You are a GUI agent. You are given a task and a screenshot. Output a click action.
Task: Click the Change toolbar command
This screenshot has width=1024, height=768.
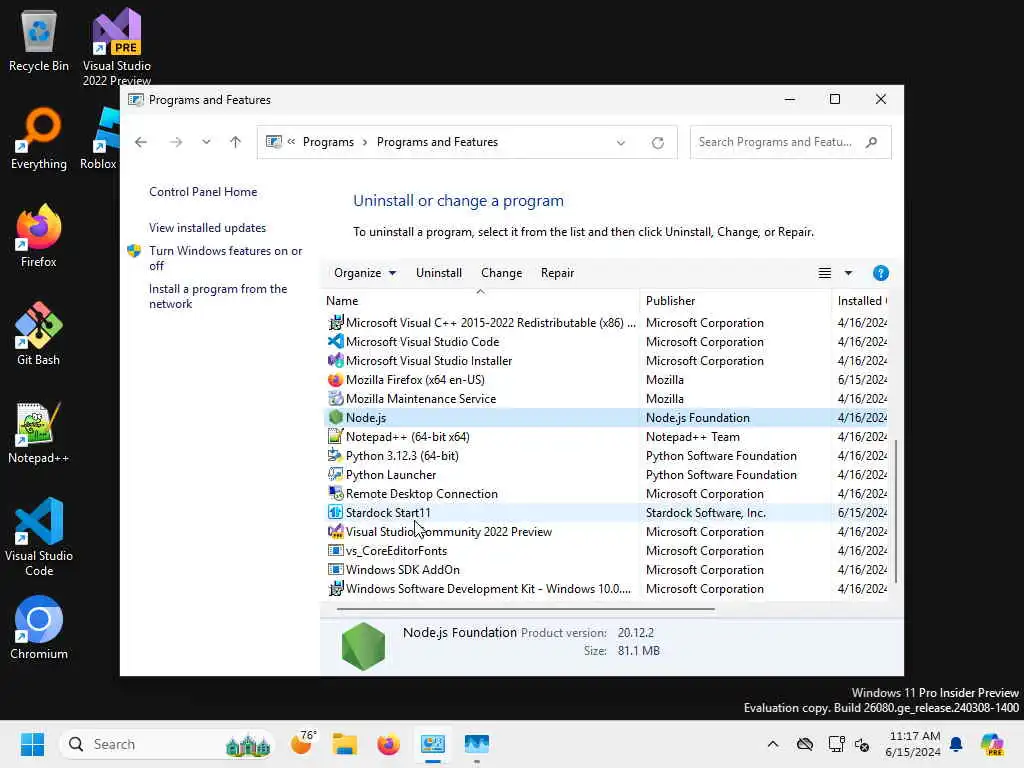pos(502,273)
